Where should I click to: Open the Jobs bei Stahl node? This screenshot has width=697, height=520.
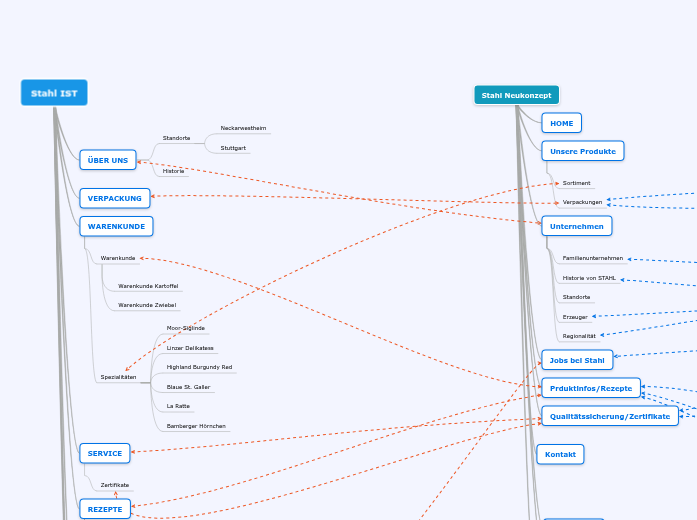[x=577, y=360]
